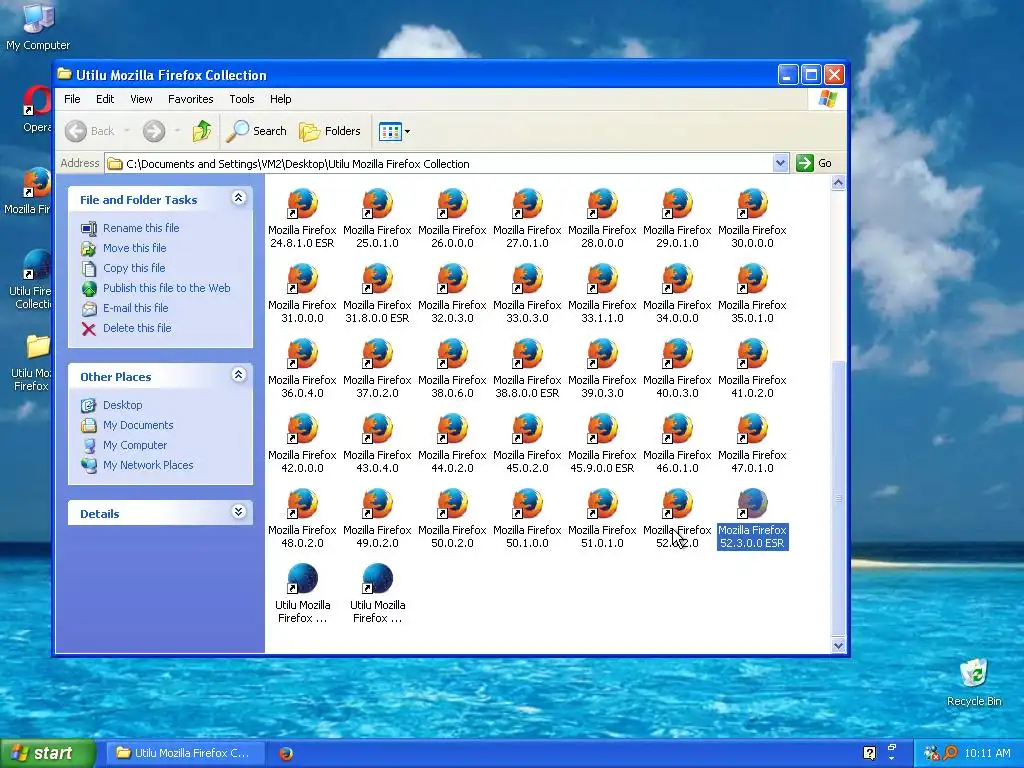Click the scrollbar down arrow
This screenshot has width=1024, height=768.
[839, 646]
